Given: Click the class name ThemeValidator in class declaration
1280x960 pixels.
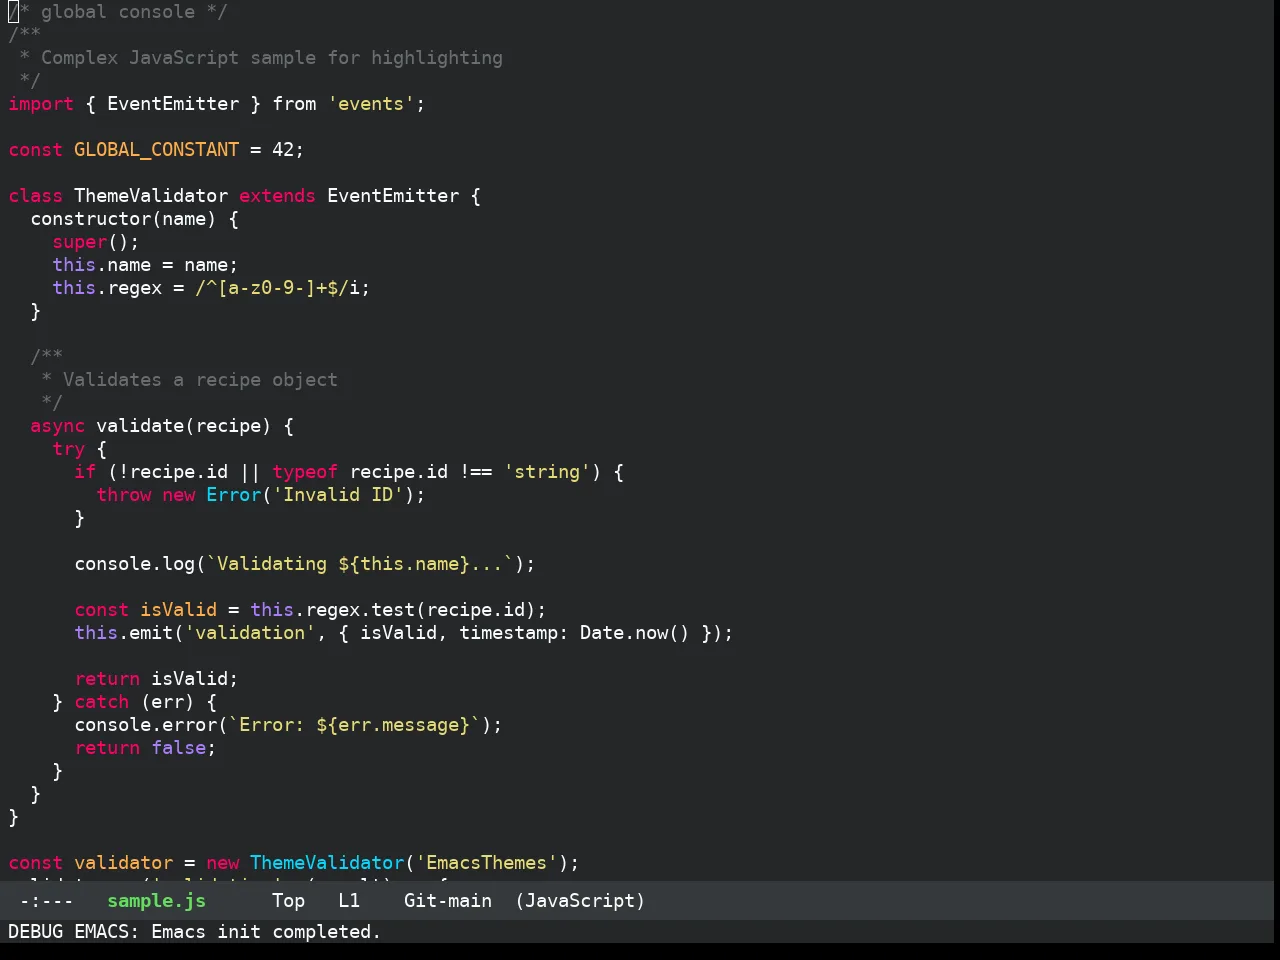Looking at the screenshot, I should click(x=151, y=196).
